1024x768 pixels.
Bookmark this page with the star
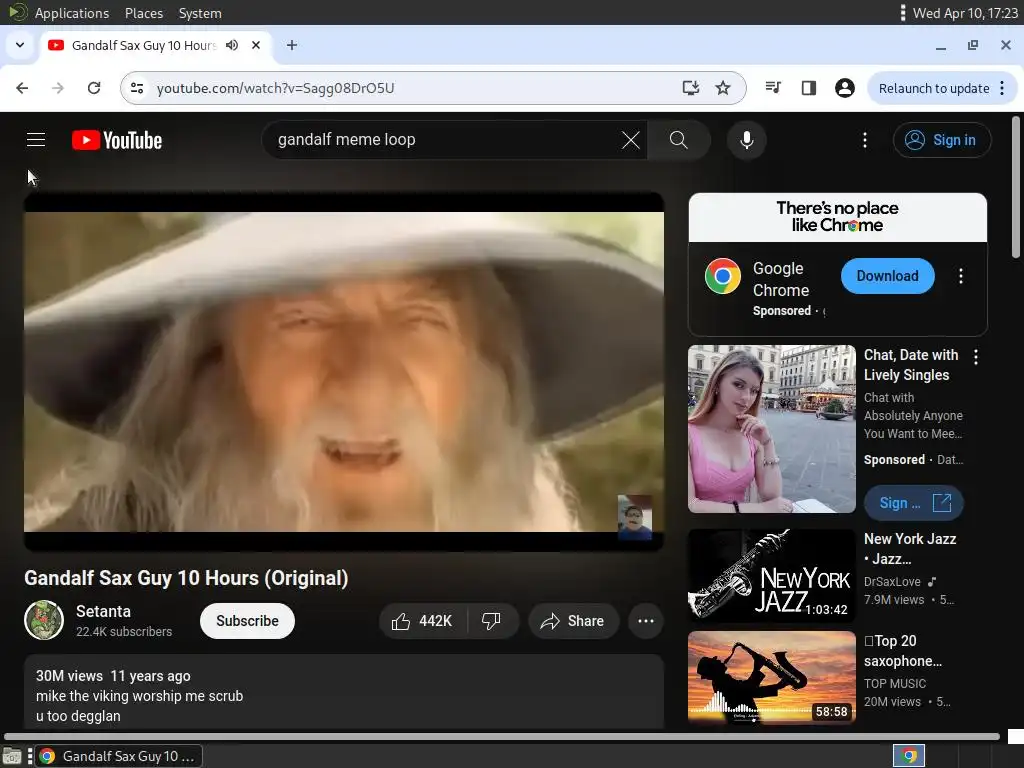[x=723, y=88]
